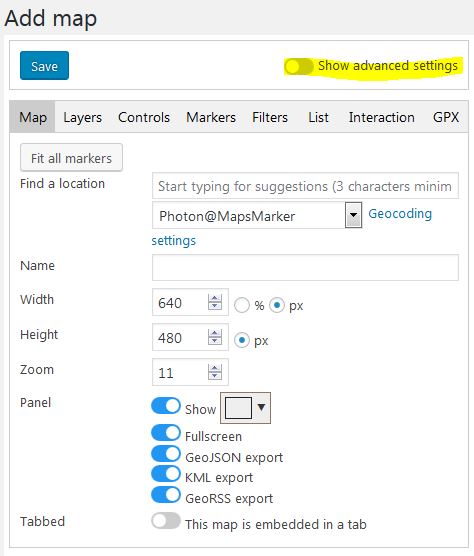The height and width of the screenshot is (556, 474).
Task: Select the percent width unit radio button
Action: click(x=242, y=305)
